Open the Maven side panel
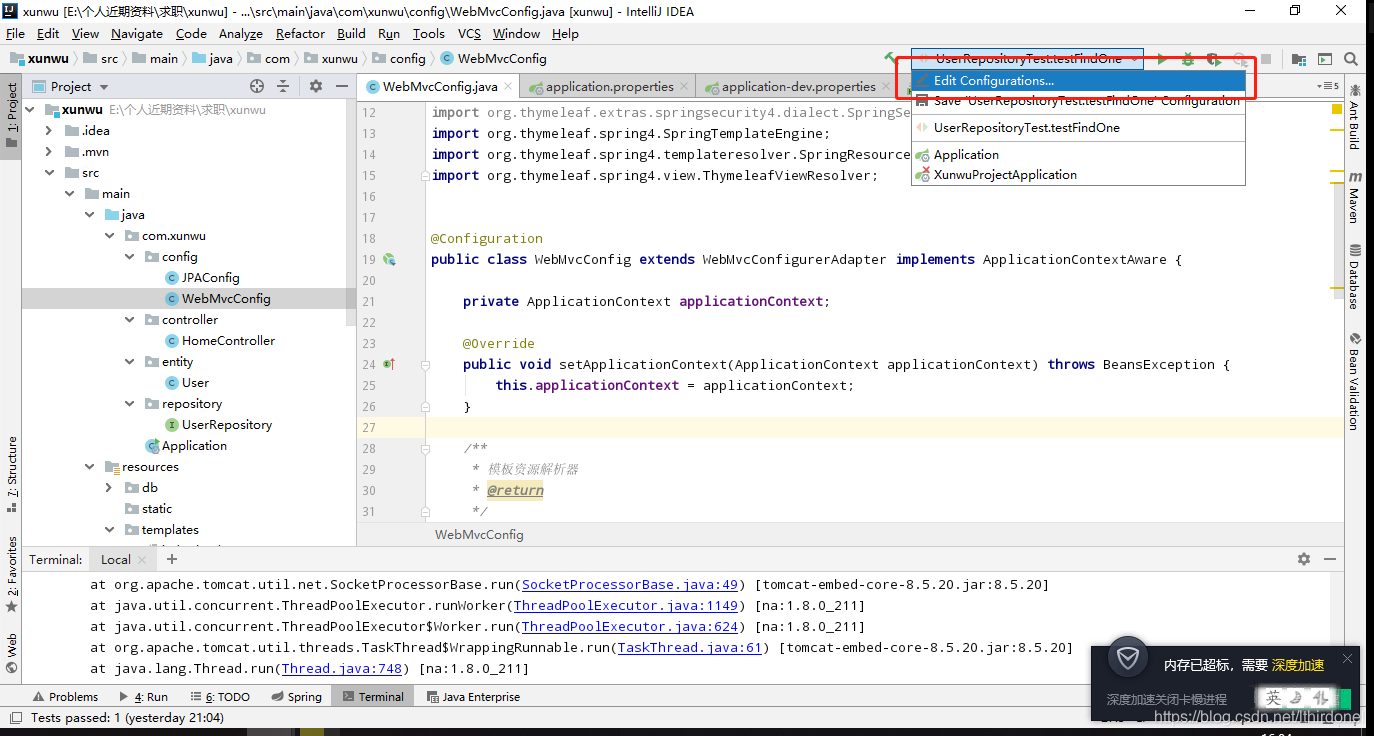 [x=1355, y=197]
